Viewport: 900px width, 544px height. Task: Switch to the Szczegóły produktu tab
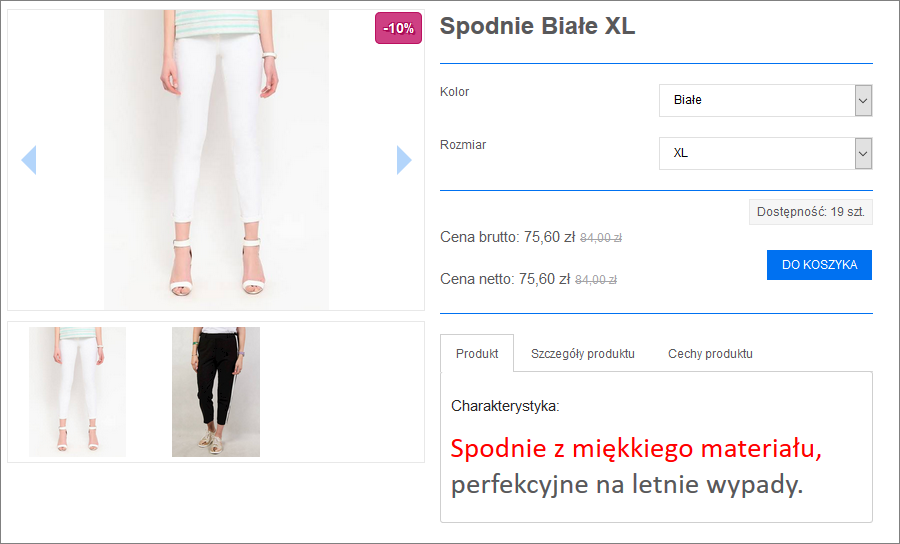point(583,354)
